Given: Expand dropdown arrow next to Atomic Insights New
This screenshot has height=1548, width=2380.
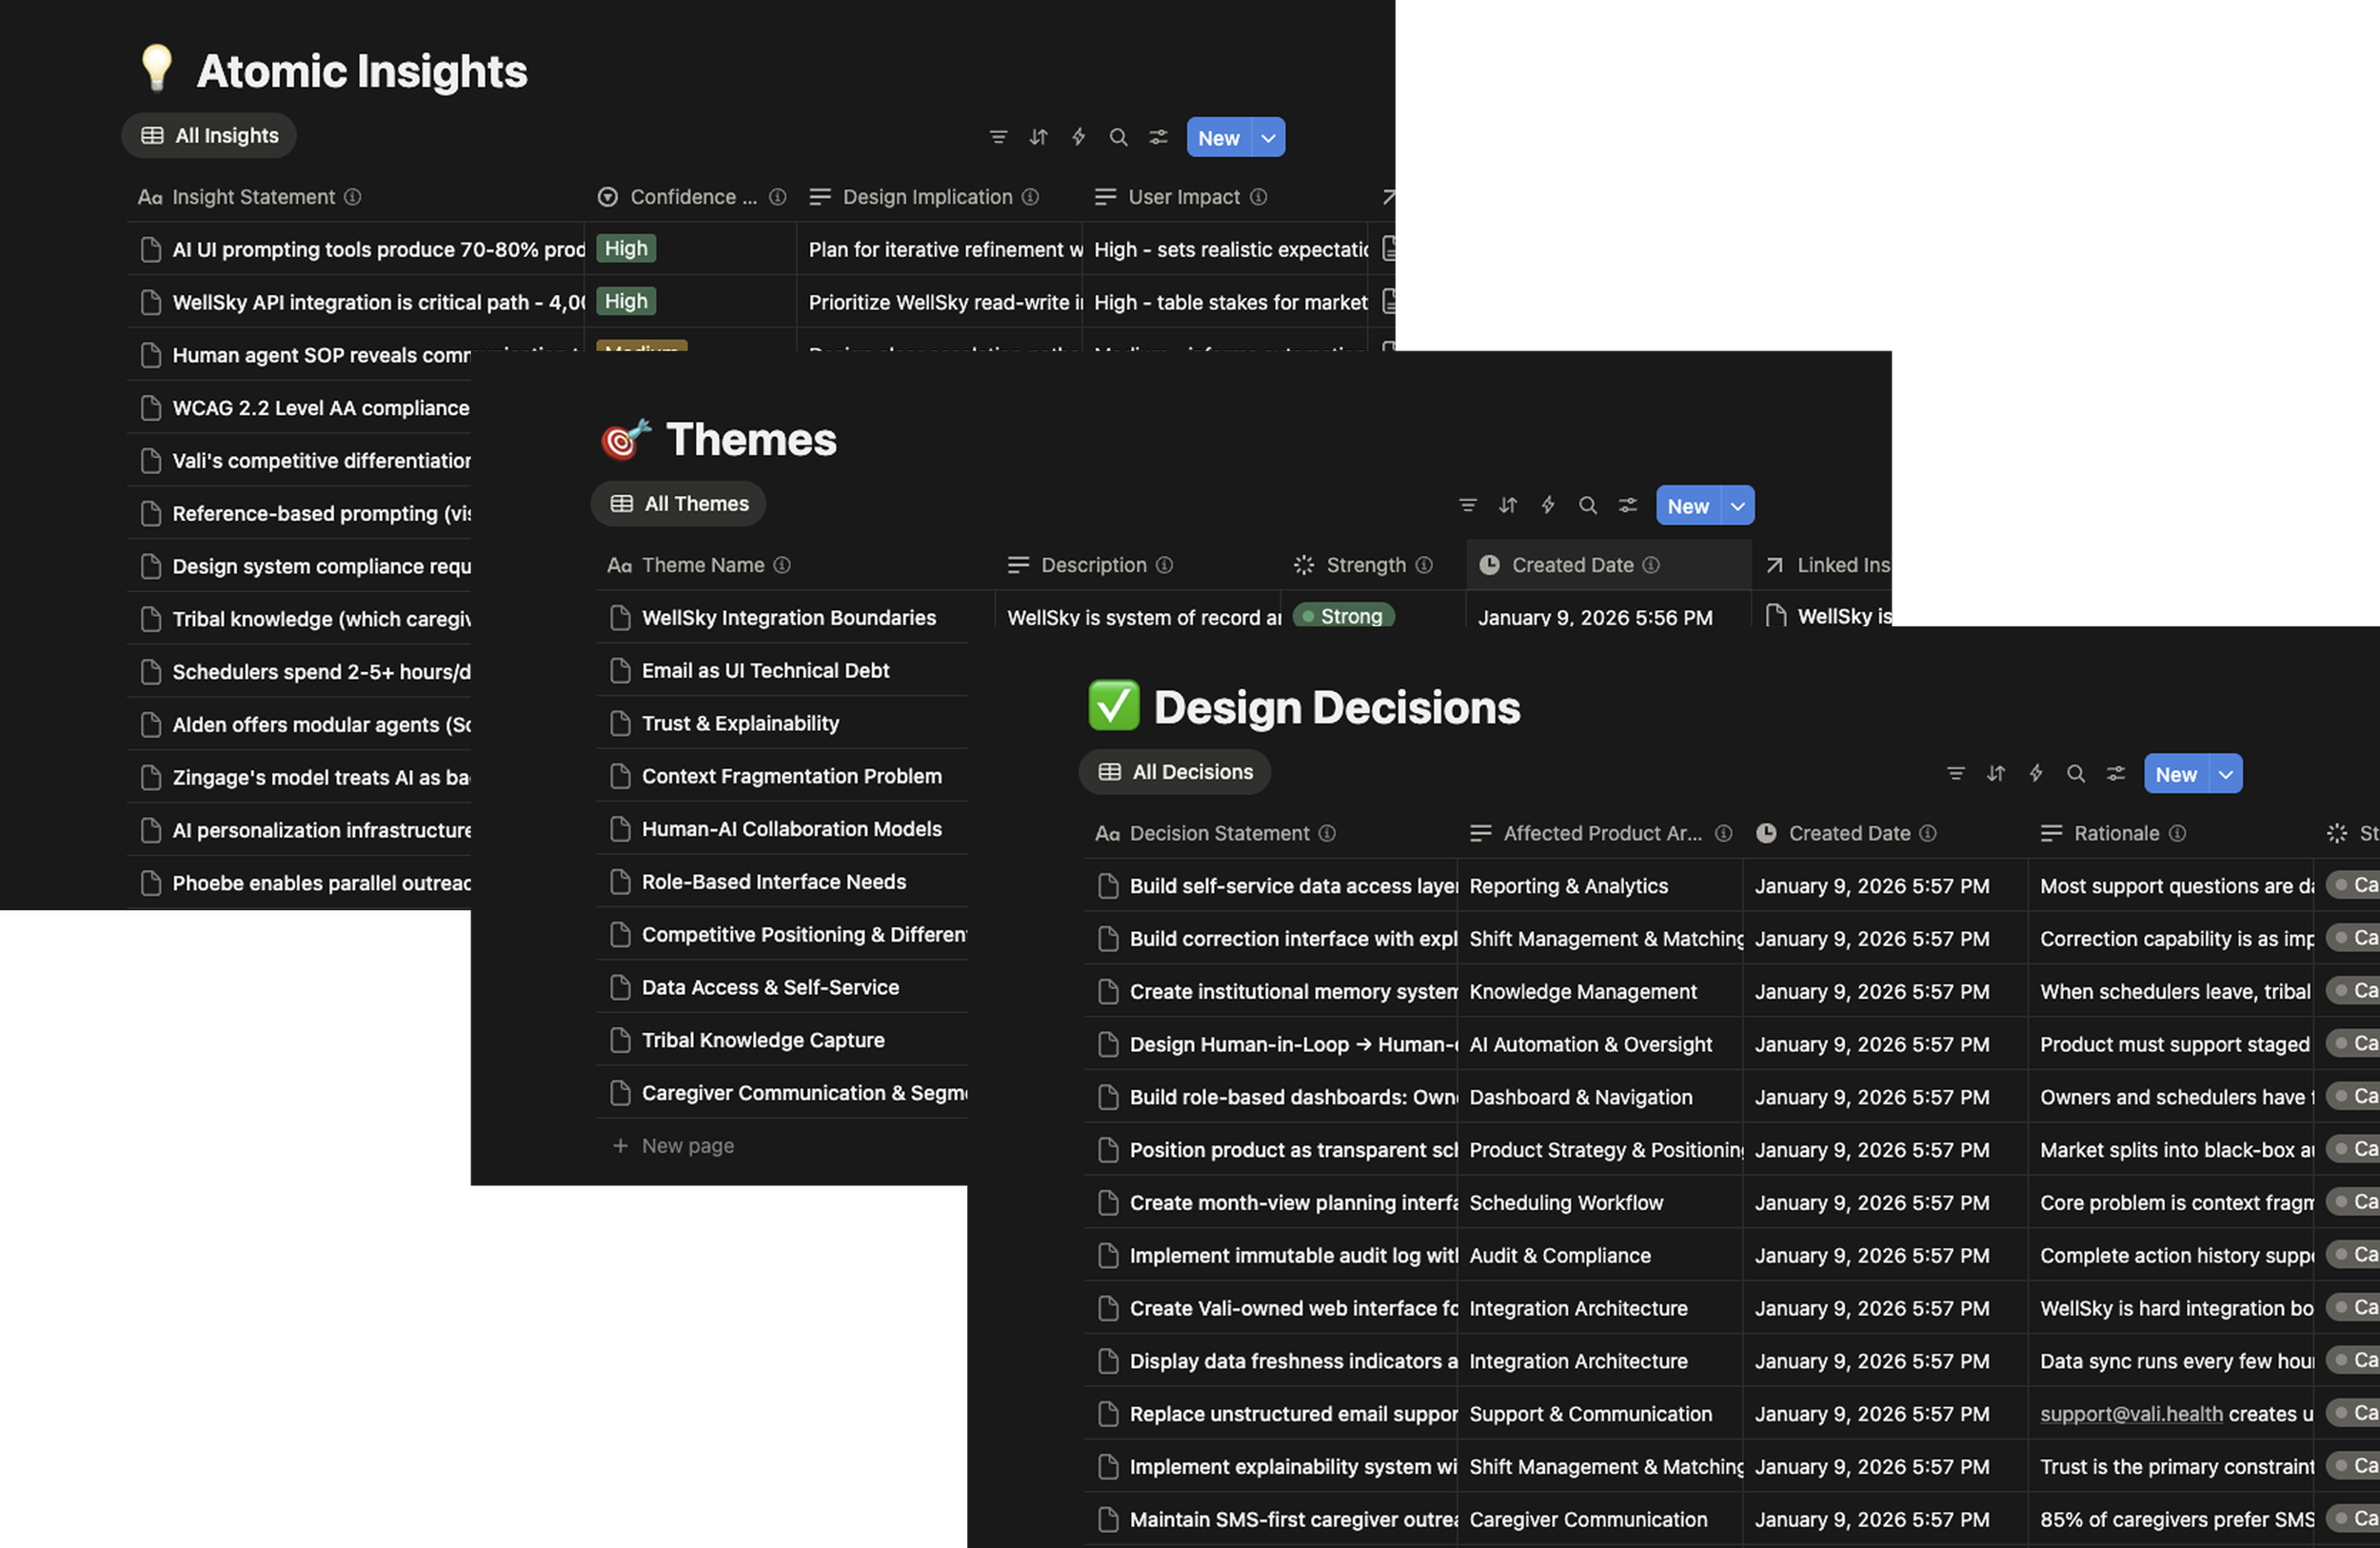Looking at the screenshot, I should pos(1268,138).
